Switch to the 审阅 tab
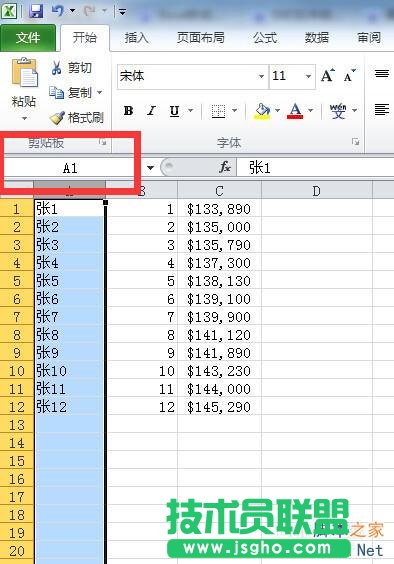The image size is (394, 564). click(369, 37)
